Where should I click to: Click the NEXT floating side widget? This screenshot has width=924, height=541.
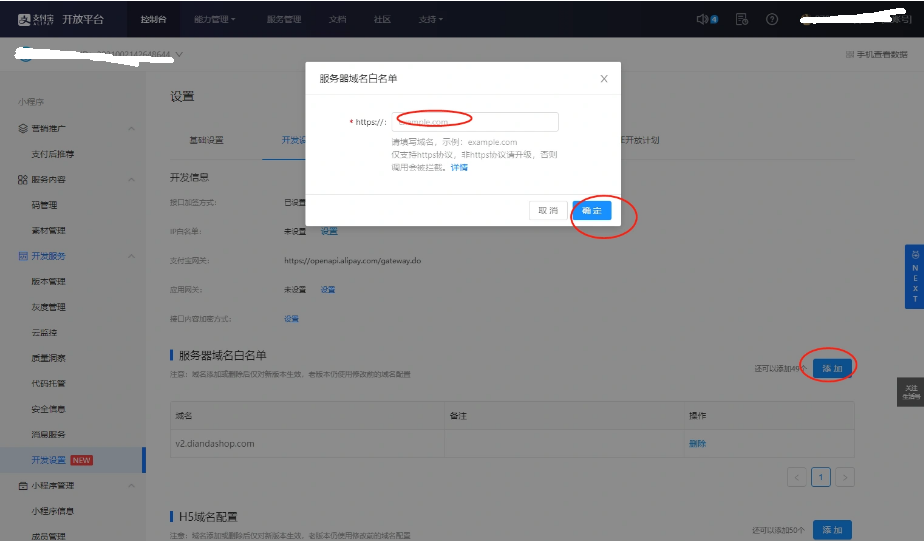pyautogui.click(x=915, y=276)
